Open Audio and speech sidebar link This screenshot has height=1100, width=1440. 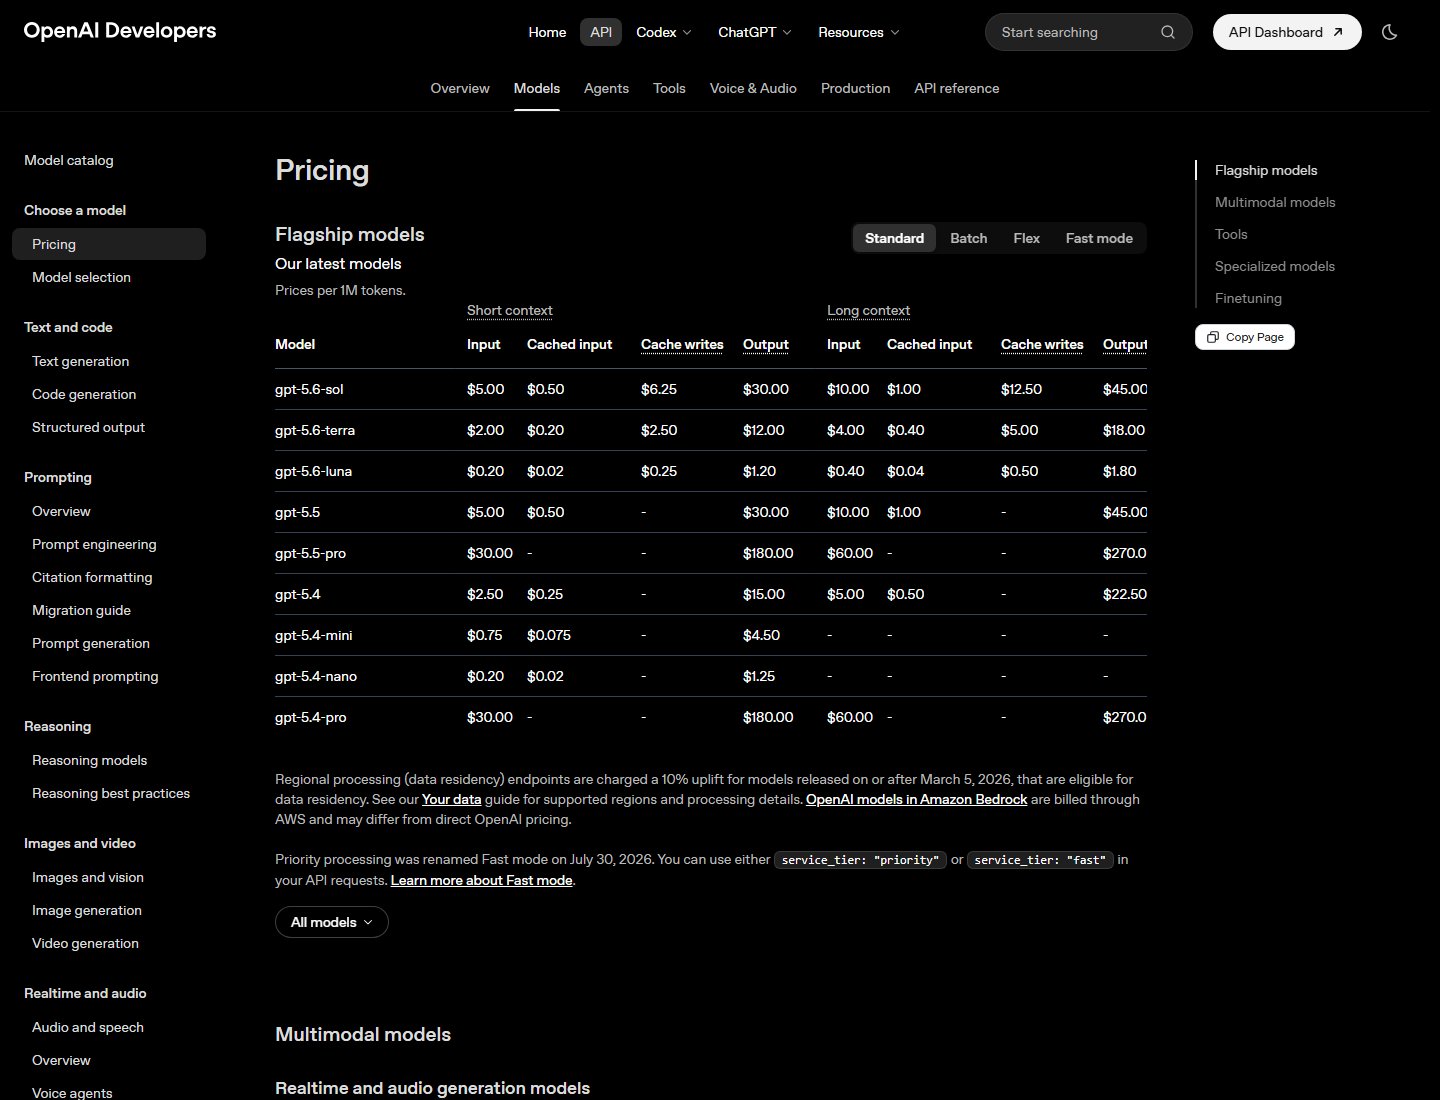point(88,1027)
